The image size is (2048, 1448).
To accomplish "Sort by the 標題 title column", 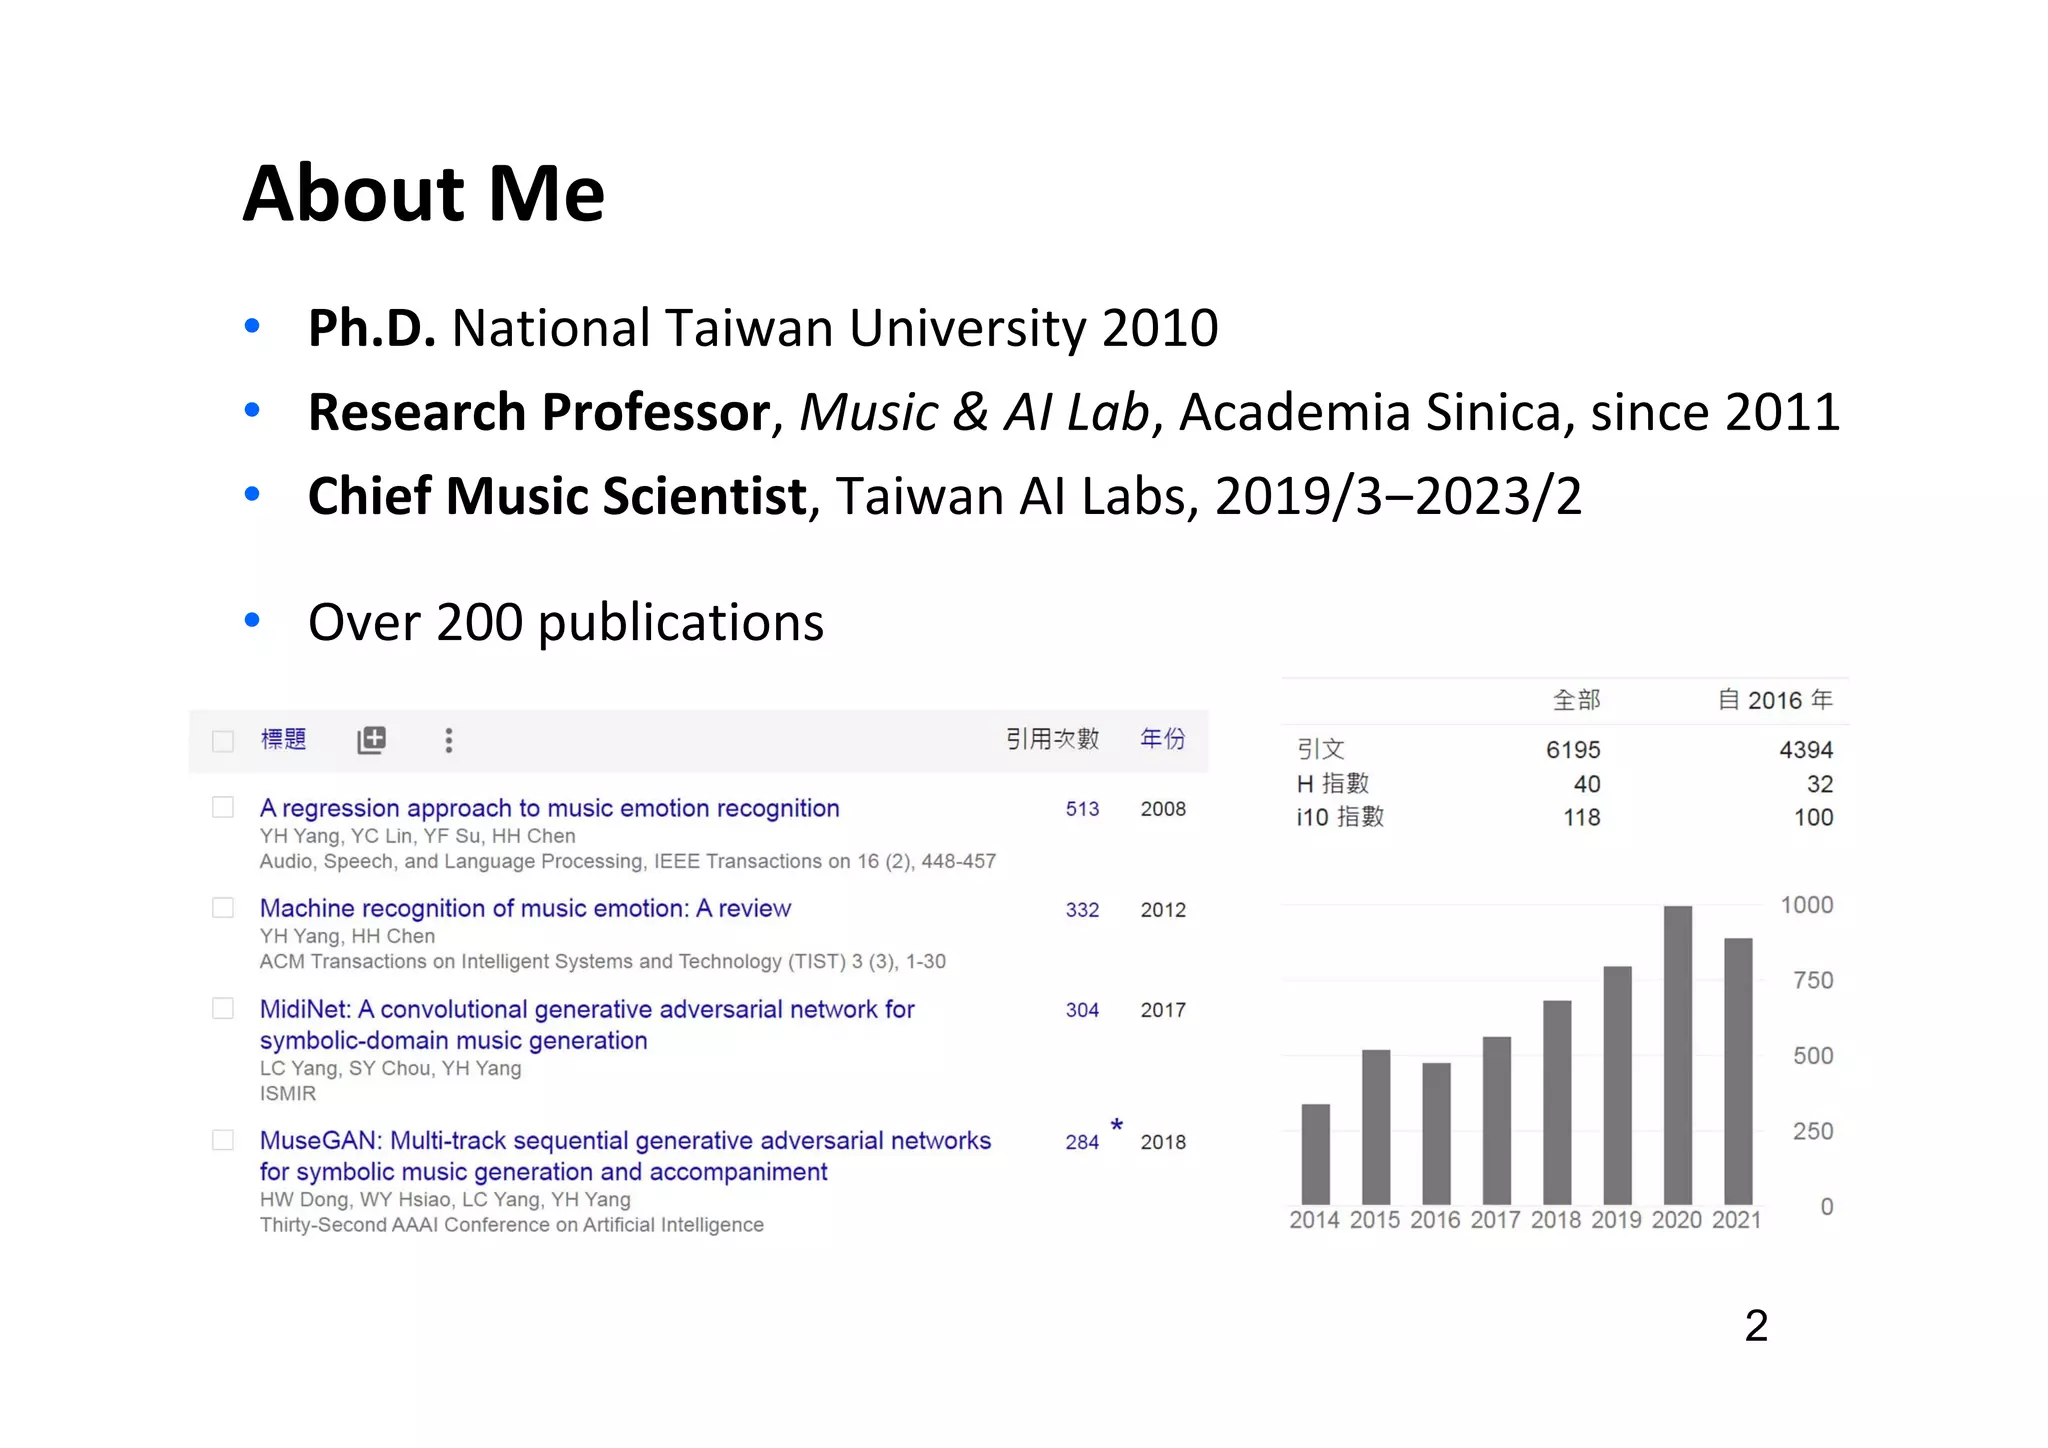I will [283, 739].
